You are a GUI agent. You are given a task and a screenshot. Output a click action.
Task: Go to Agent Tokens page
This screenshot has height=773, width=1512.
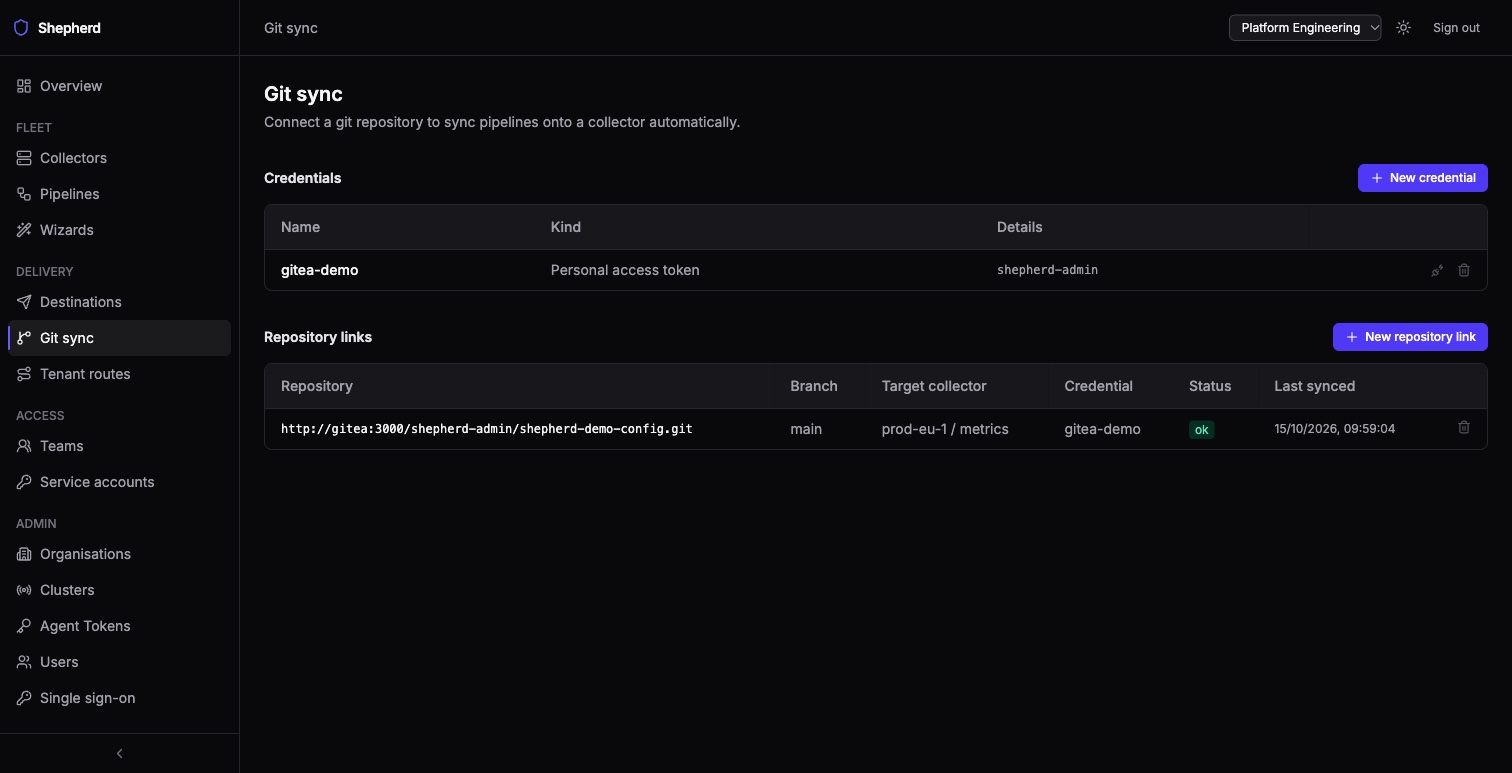pos(119,626)
